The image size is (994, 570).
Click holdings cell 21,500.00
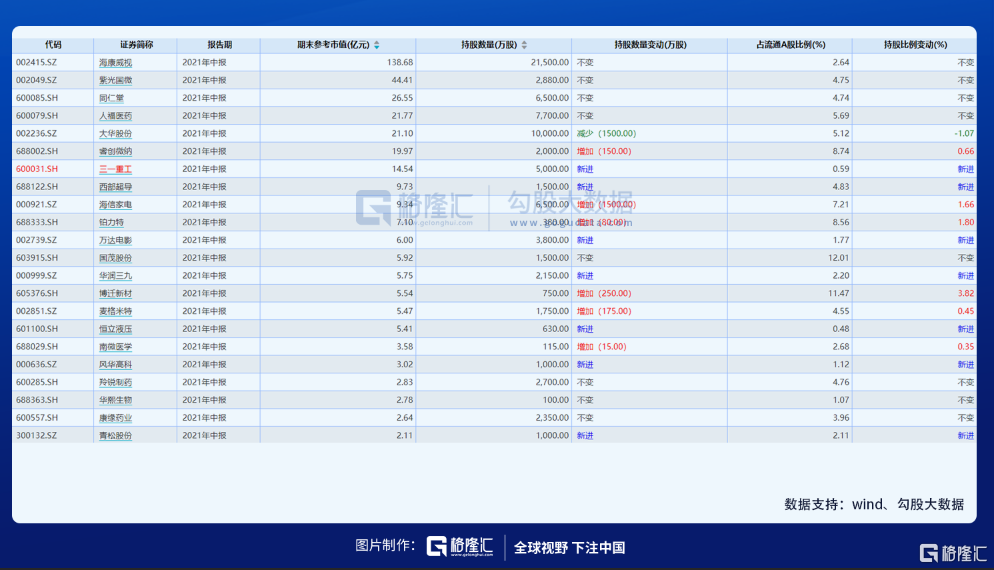[550, 63]
